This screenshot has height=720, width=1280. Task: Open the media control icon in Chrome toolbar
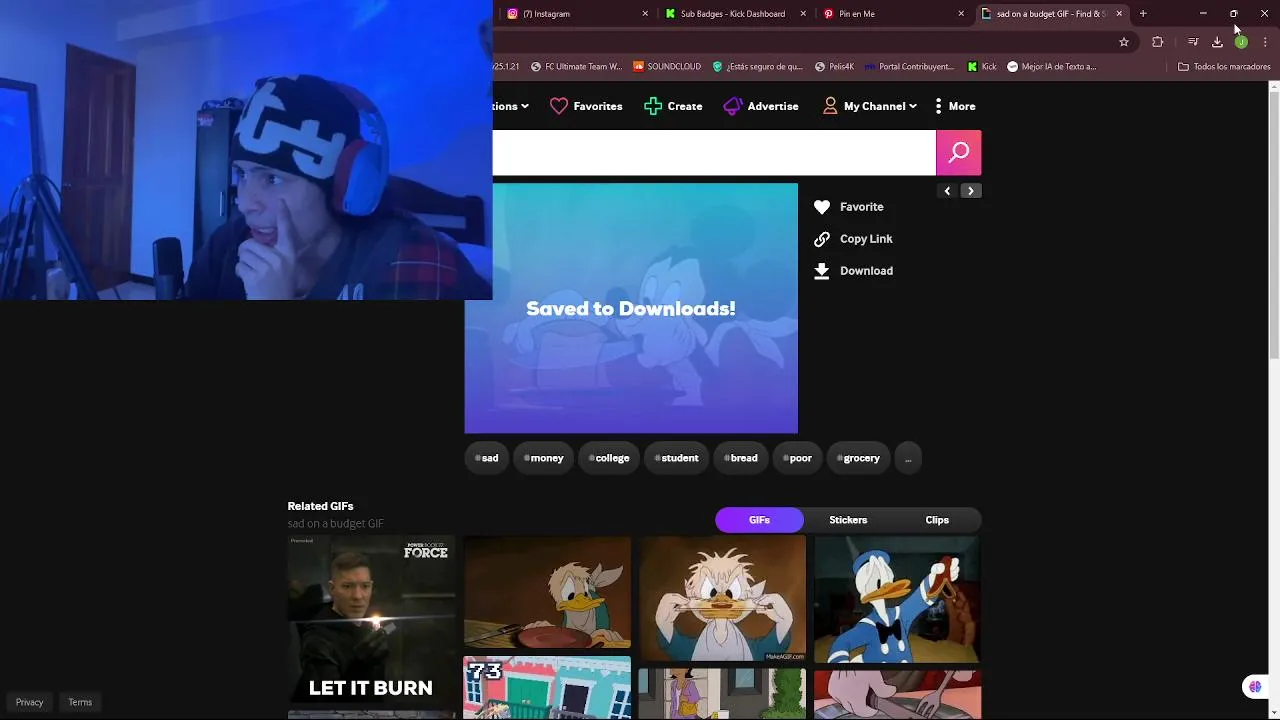(1193, 42)
